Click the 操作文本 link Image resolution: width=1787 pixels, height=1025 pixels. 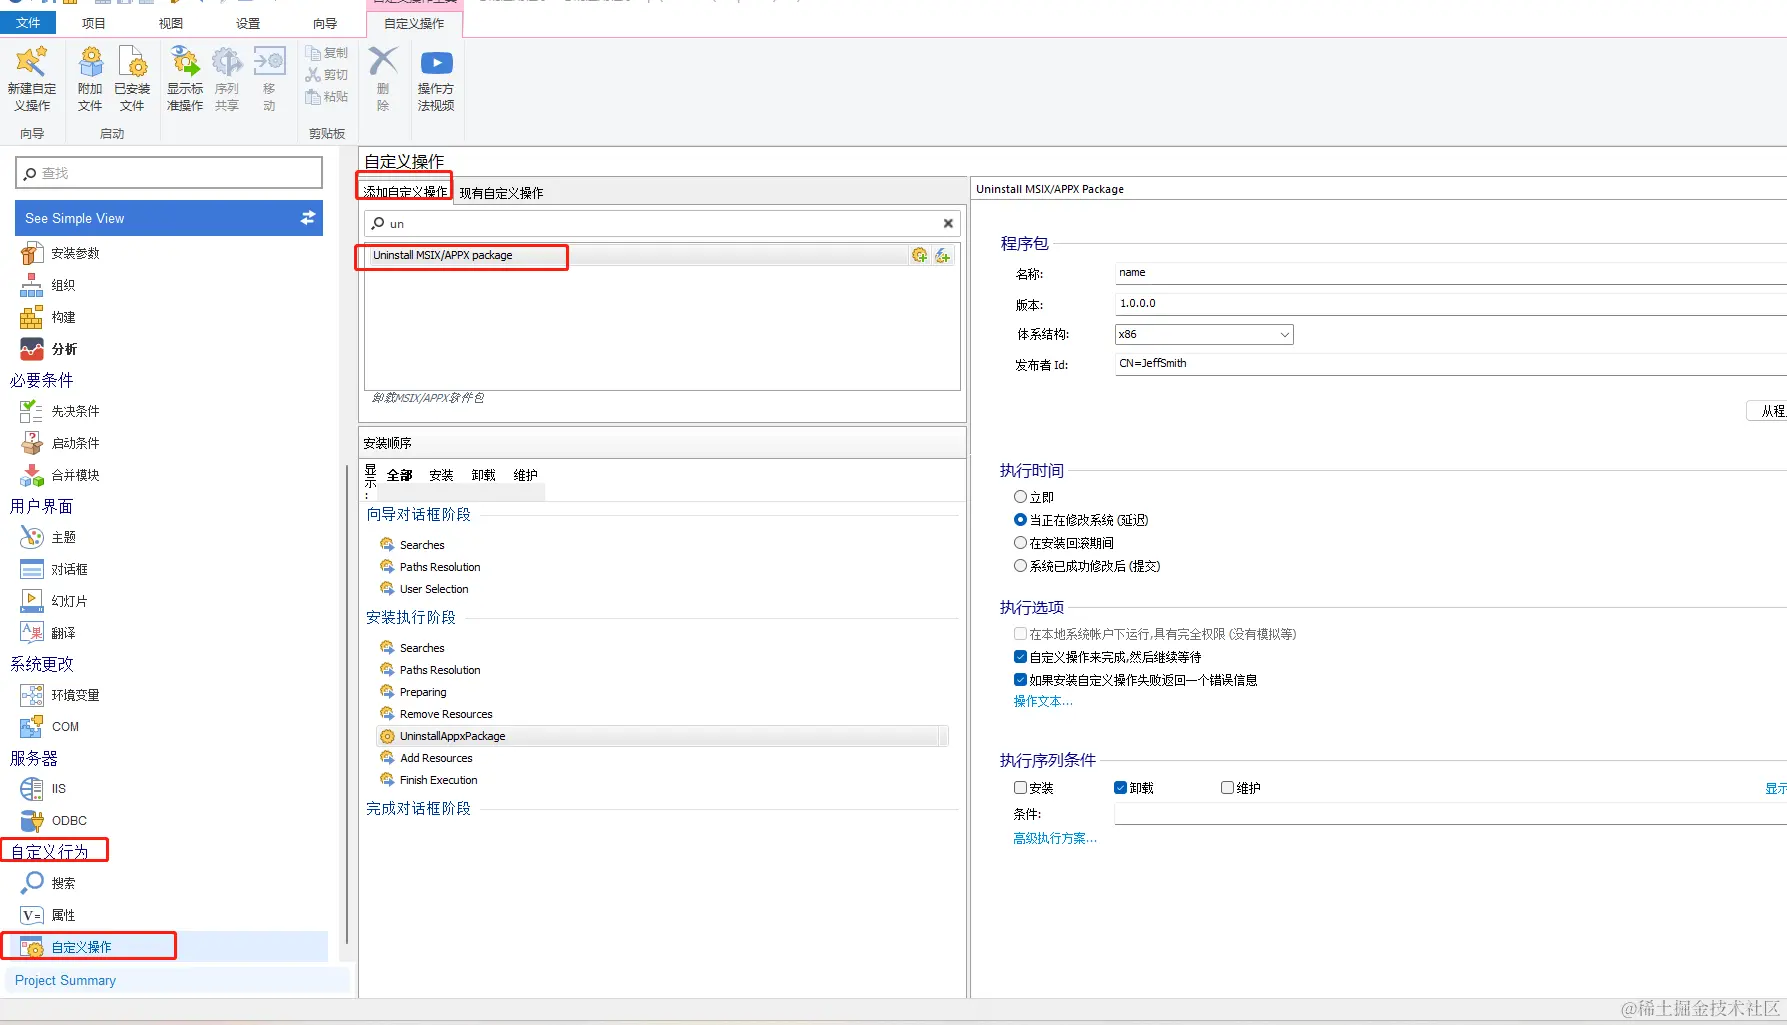[x=1042, y=701]
